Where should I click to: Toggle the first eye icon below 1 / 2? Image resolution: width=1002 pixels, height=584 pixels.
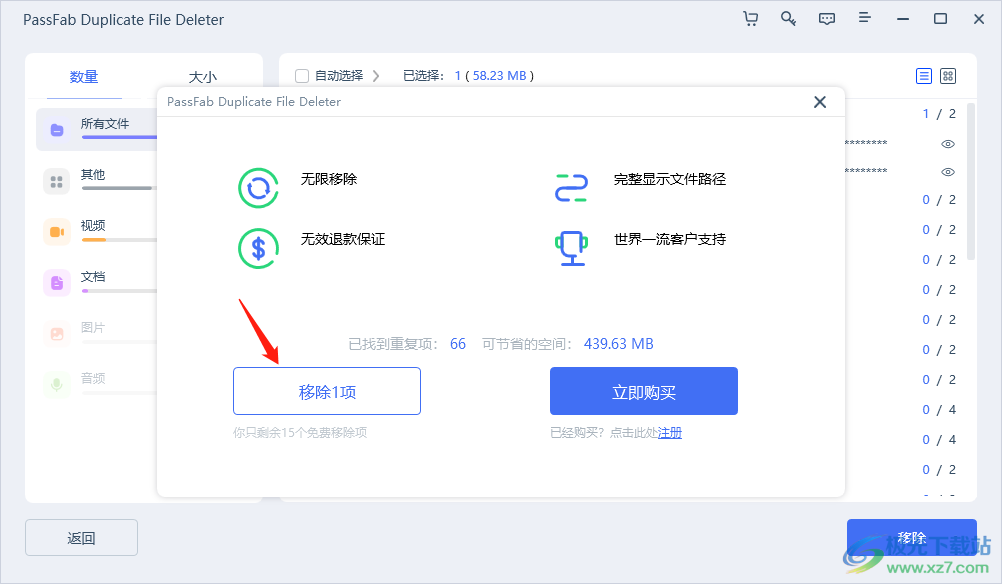[x=948, y=144]
